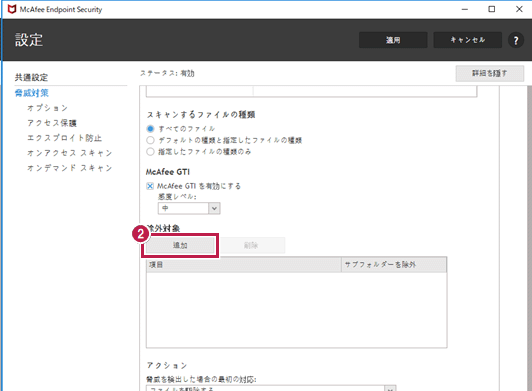Minimize the McAfee Endpoint Security window
Image resolution: width=532 pixels, height=391 pixels.
[x=465, y=9]
